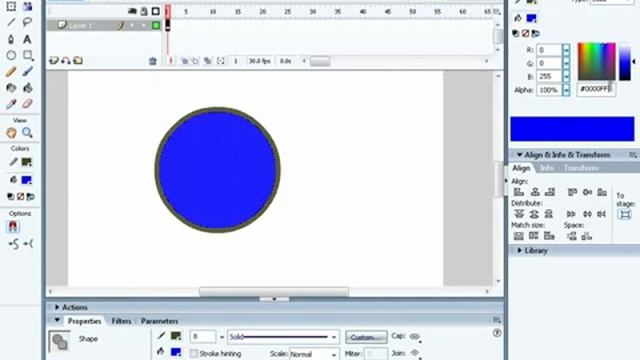Viewport: 640px width, 360px height.
Task: Switch to the Info tab
Action: point(546,168)
